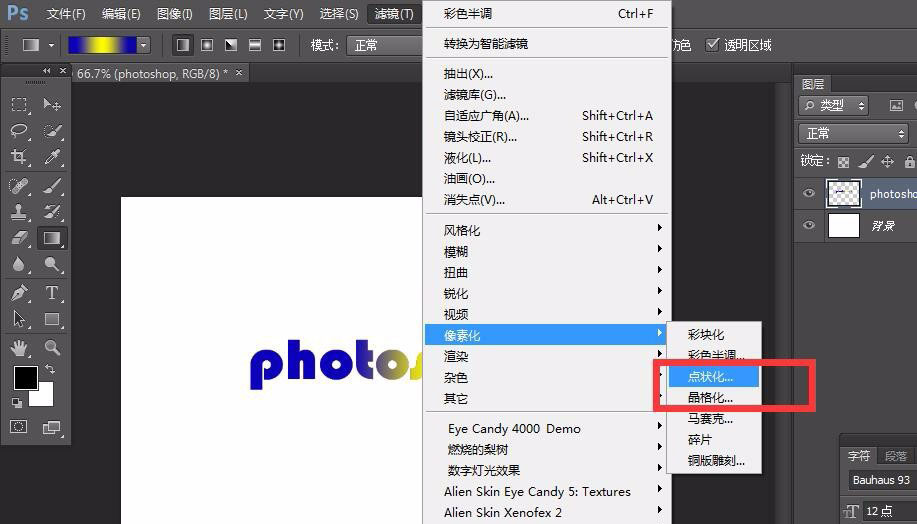Toggle lock transparent pixels
The height and width of the screenshot is (524, 917).
[x=843, y=161]
